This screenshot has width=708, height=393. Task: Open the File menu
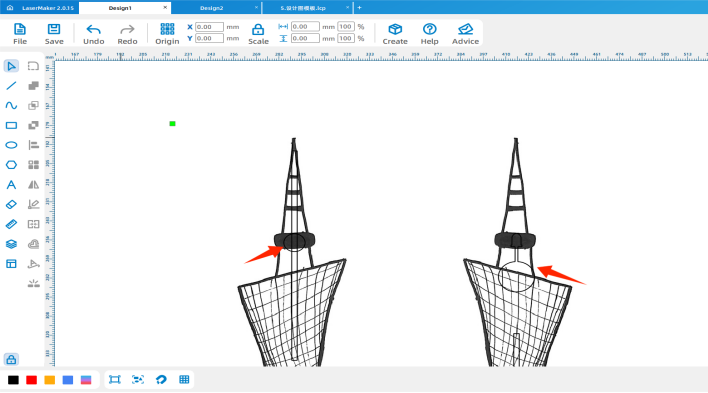(20, 34)
